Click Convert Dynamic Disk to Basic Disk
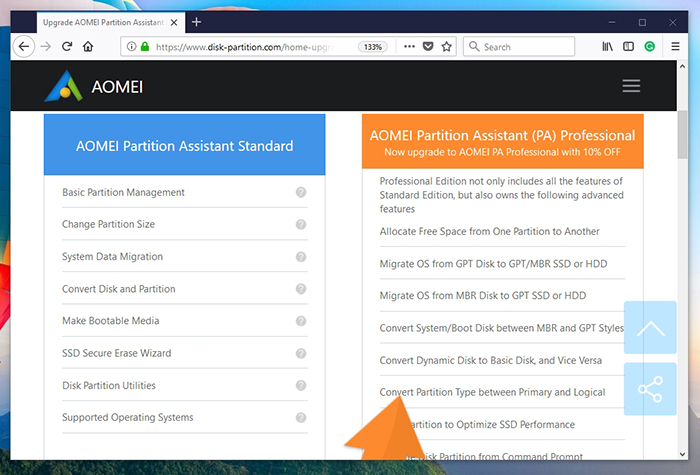This screenshot has width=700, height=475. pyautogui.click(x=491, y=360)
